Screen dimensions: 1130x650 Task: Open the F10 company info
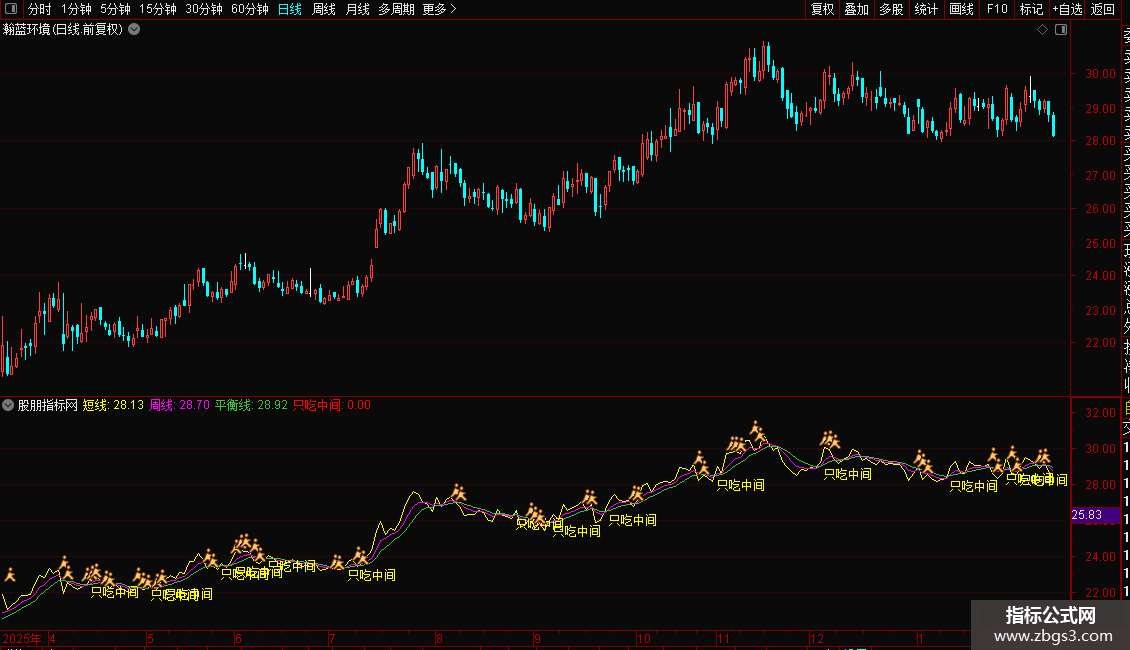[x=997, y=9]
